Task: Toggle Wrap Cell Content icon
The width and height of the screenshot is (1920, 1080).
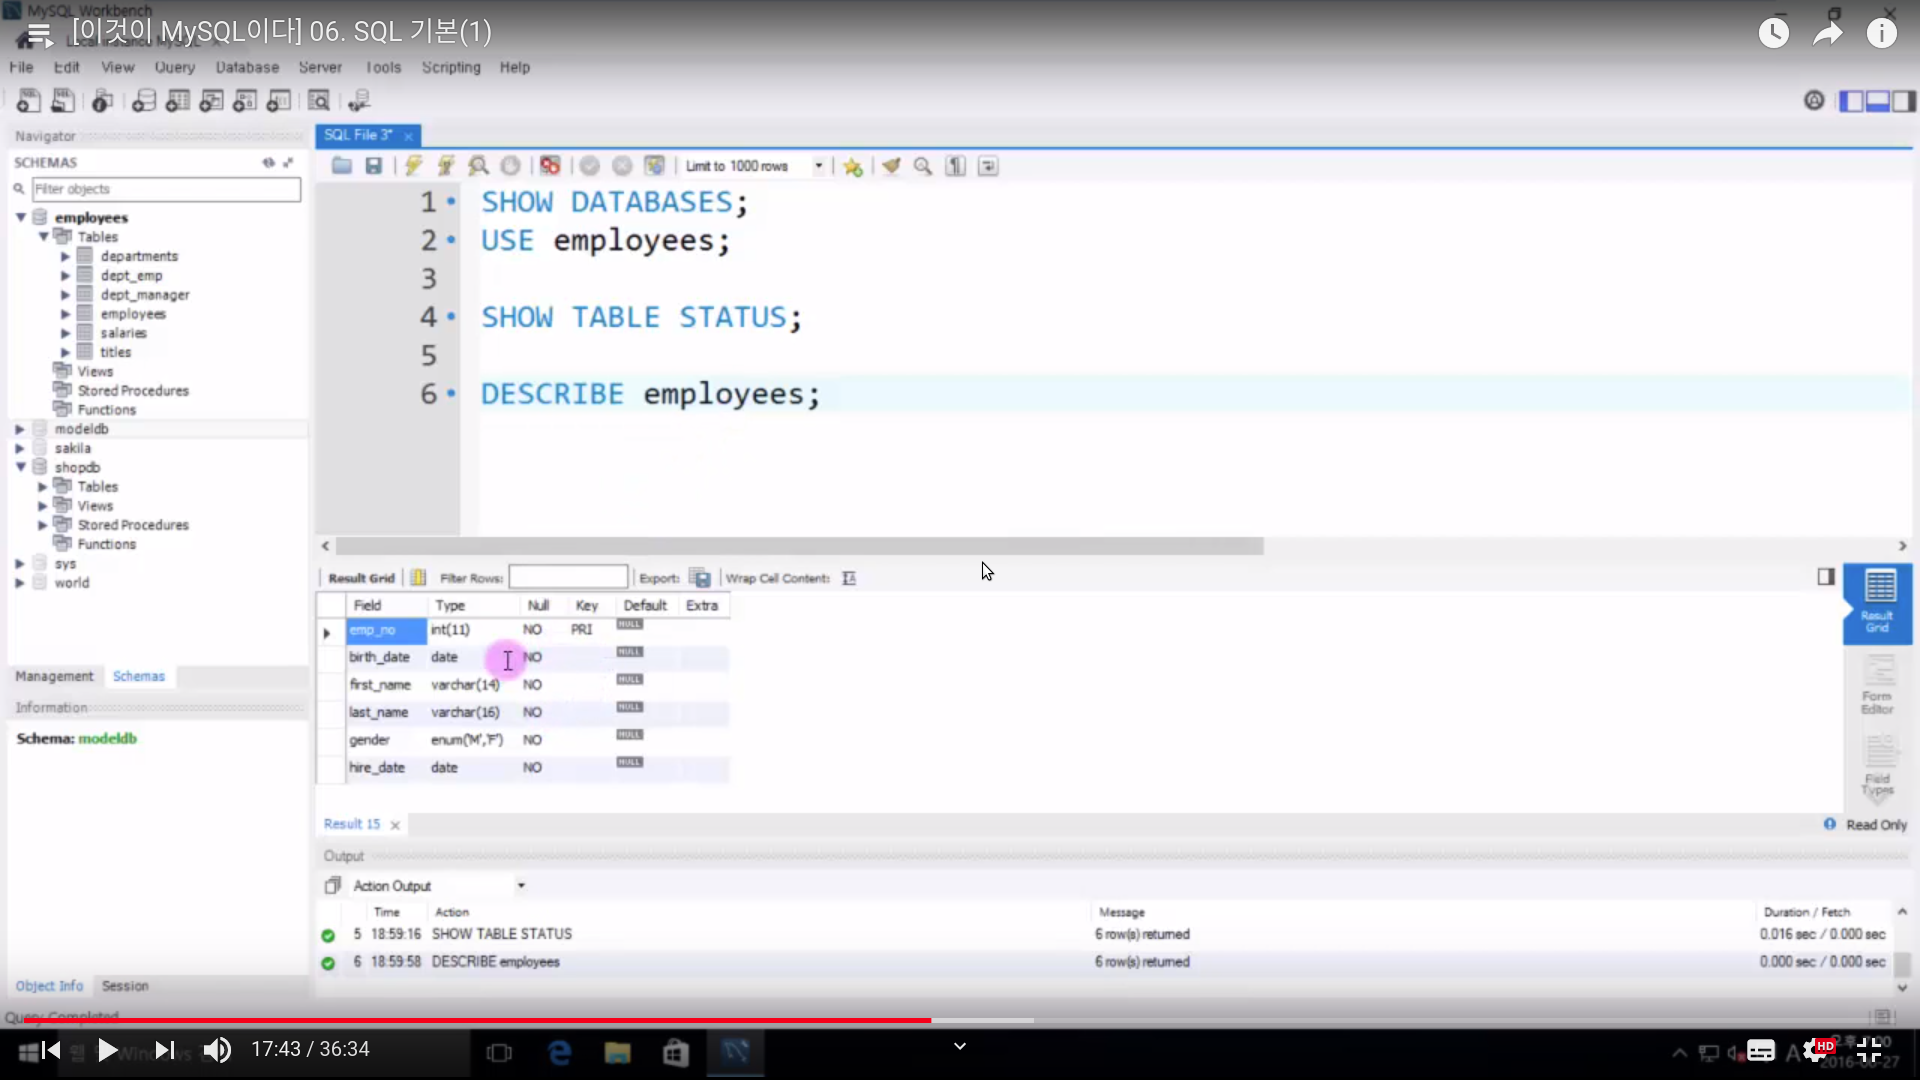Action: click(x=849, y=578)
